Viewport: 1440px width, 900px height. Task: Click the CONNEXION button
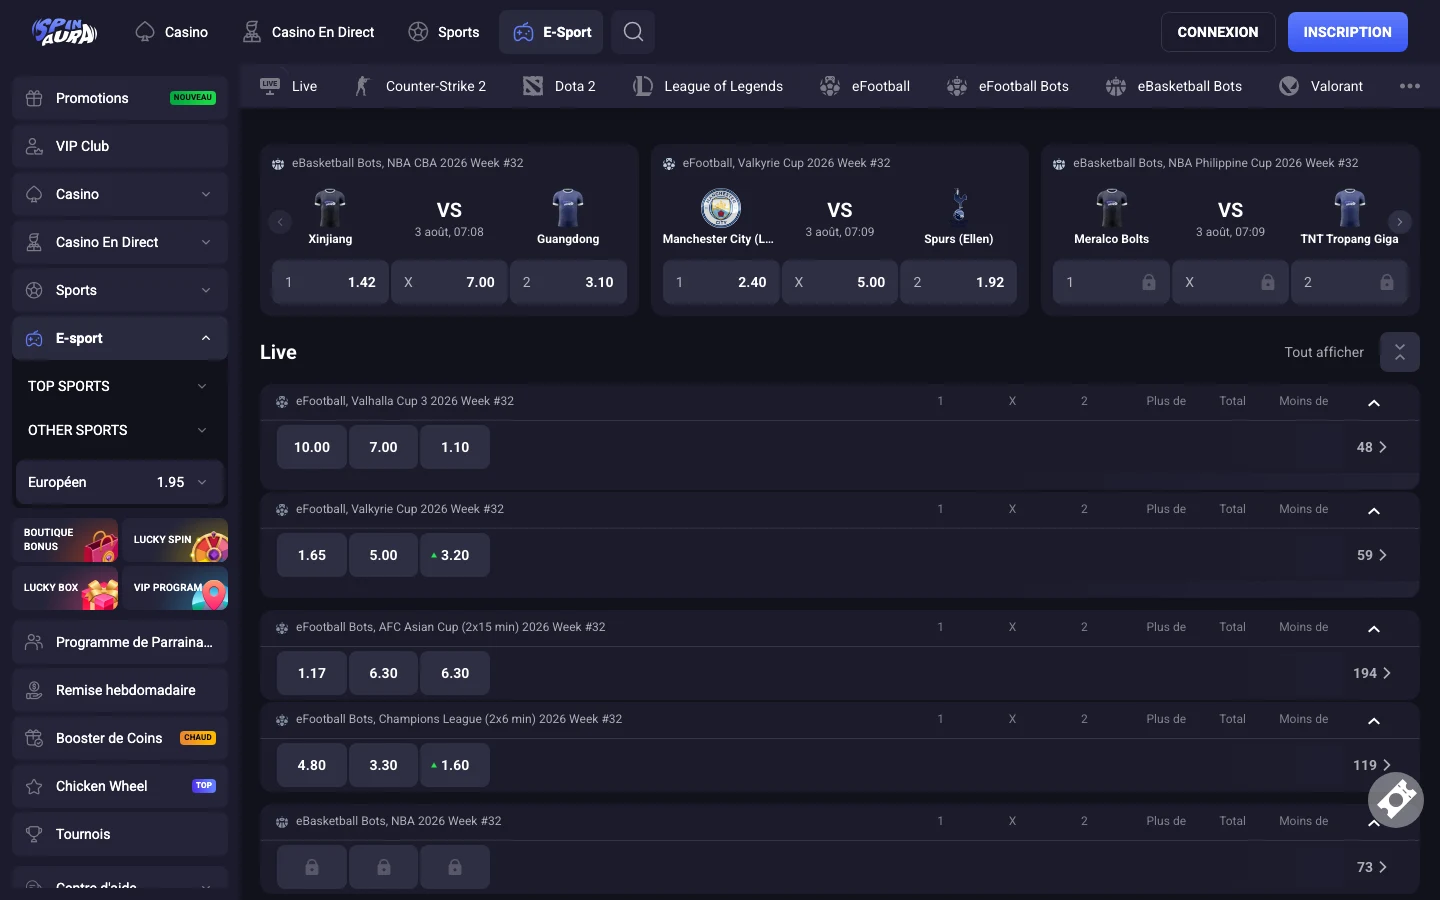[x=1218, y=32]
